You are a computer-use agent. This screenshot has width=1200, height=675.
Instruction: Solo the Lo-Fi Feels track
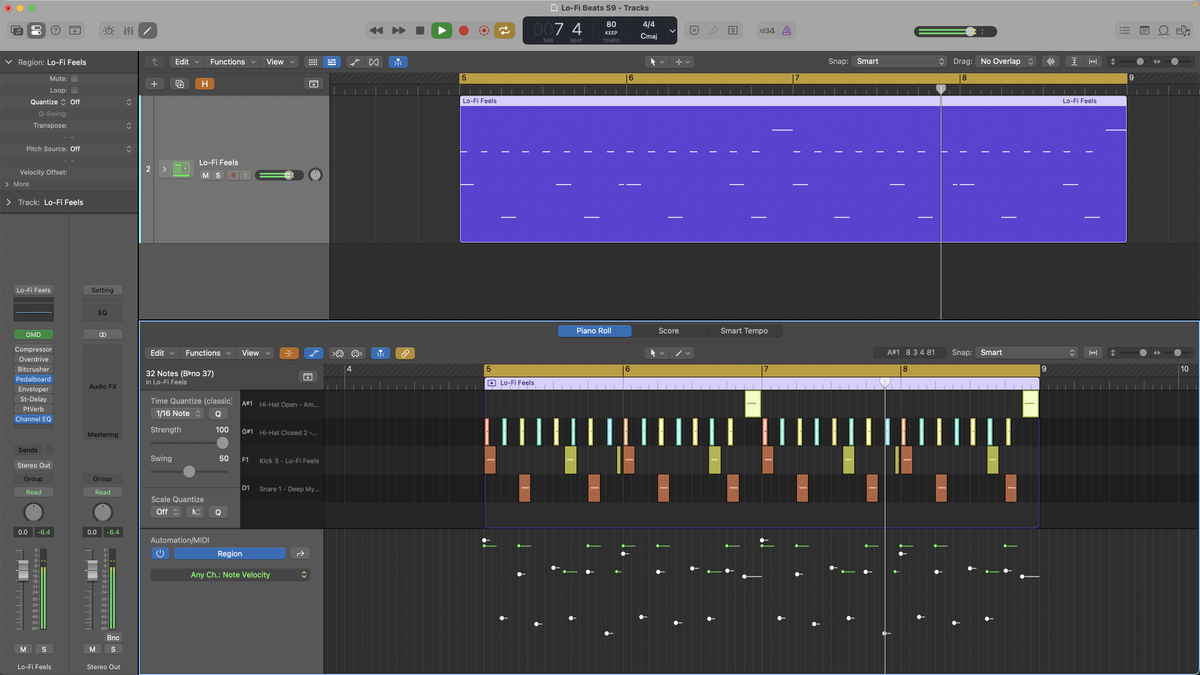[218, 175]
